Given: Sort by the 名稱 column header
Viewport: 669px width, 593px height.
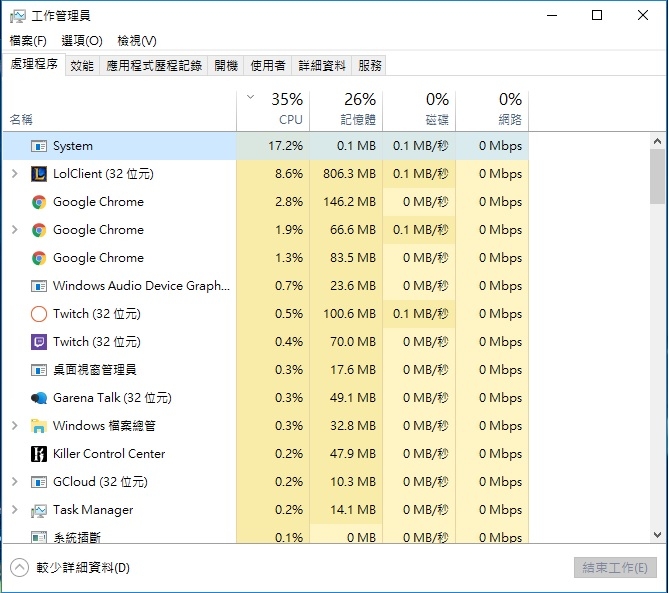Looking at the screenshot, I should click(x=119, y=110).
